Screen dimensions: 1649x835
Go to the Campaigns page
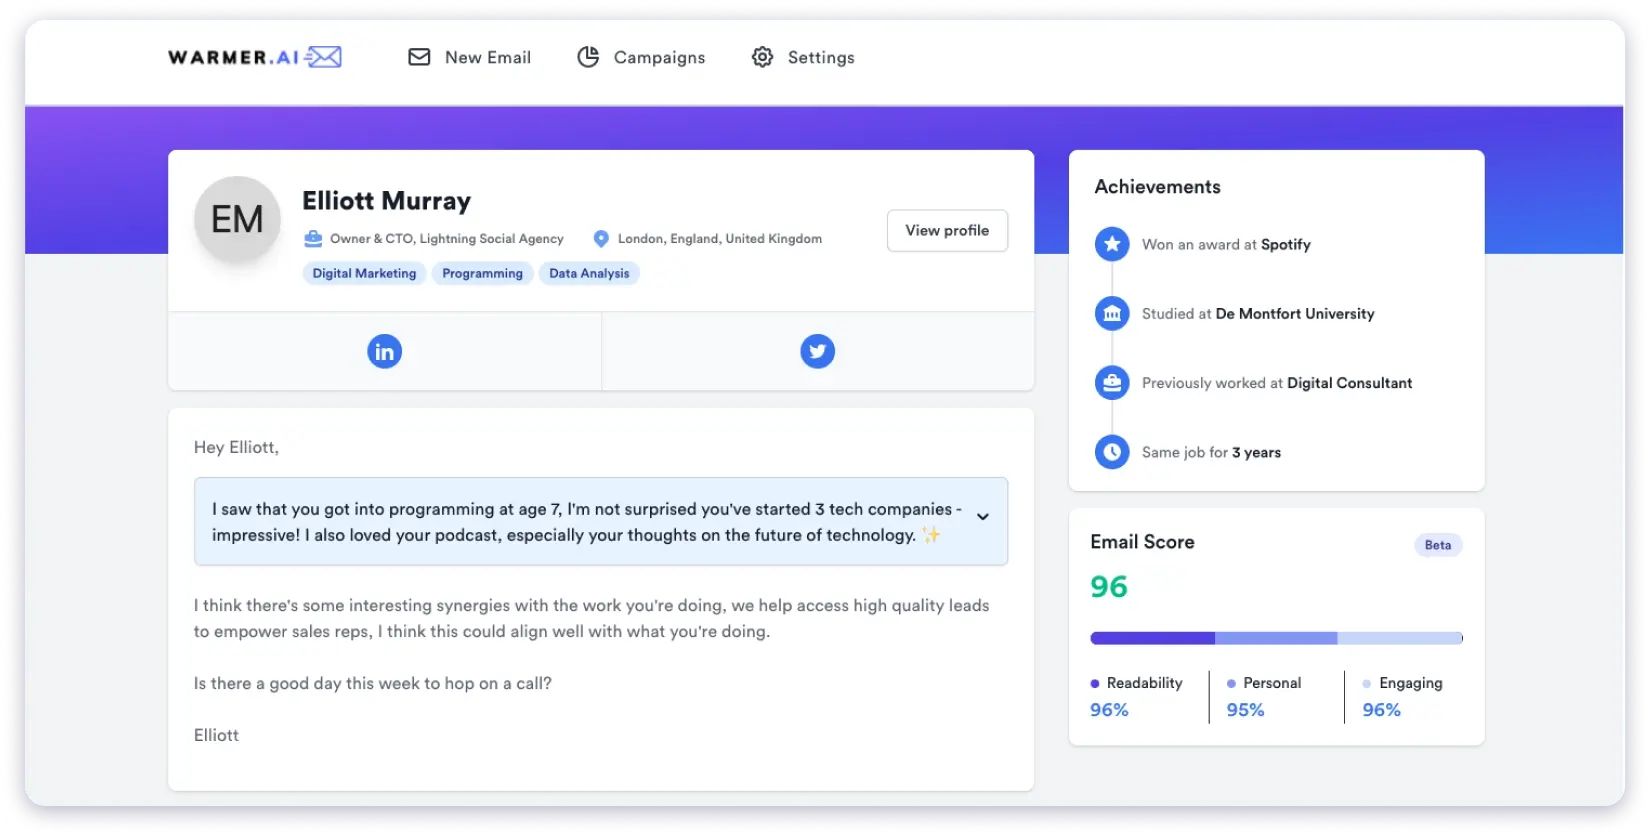tap(641, 57)
